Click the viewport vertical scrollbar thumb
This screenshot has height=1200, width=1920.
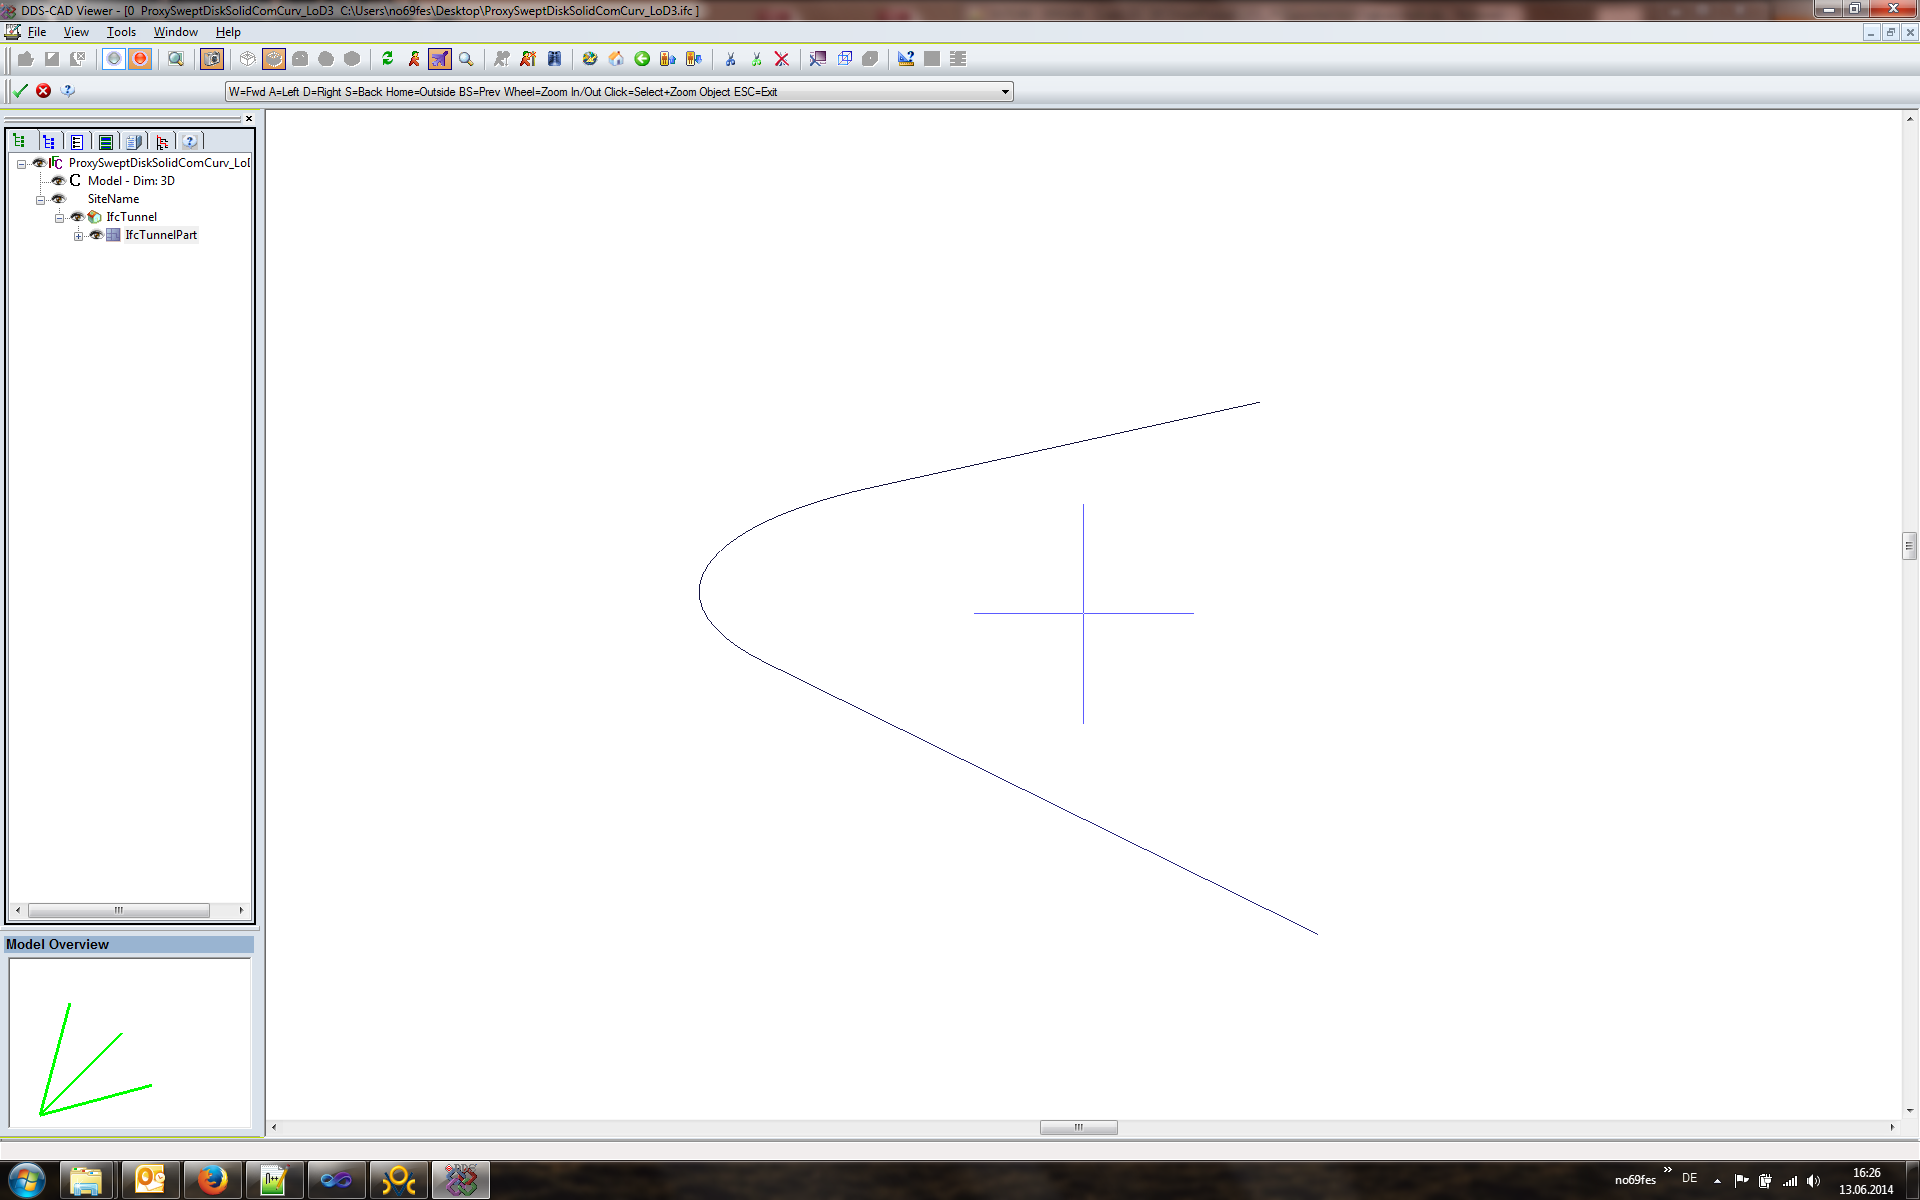pos(1909,546)
